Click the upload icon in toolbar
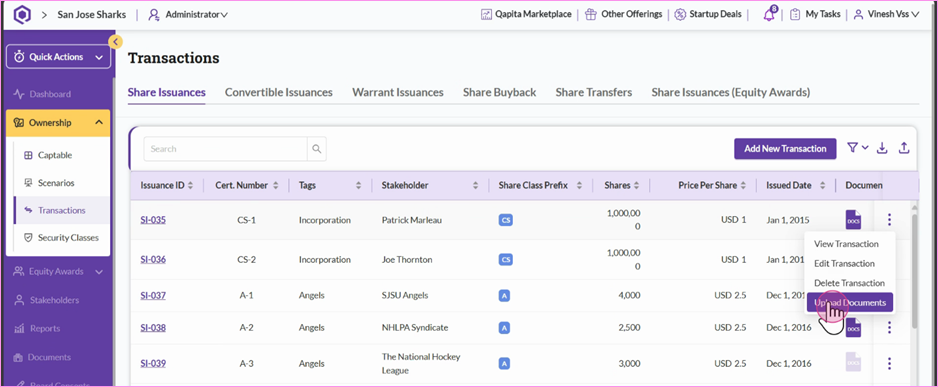Viewport: 938px width, 387px height. tap(904, 148)
